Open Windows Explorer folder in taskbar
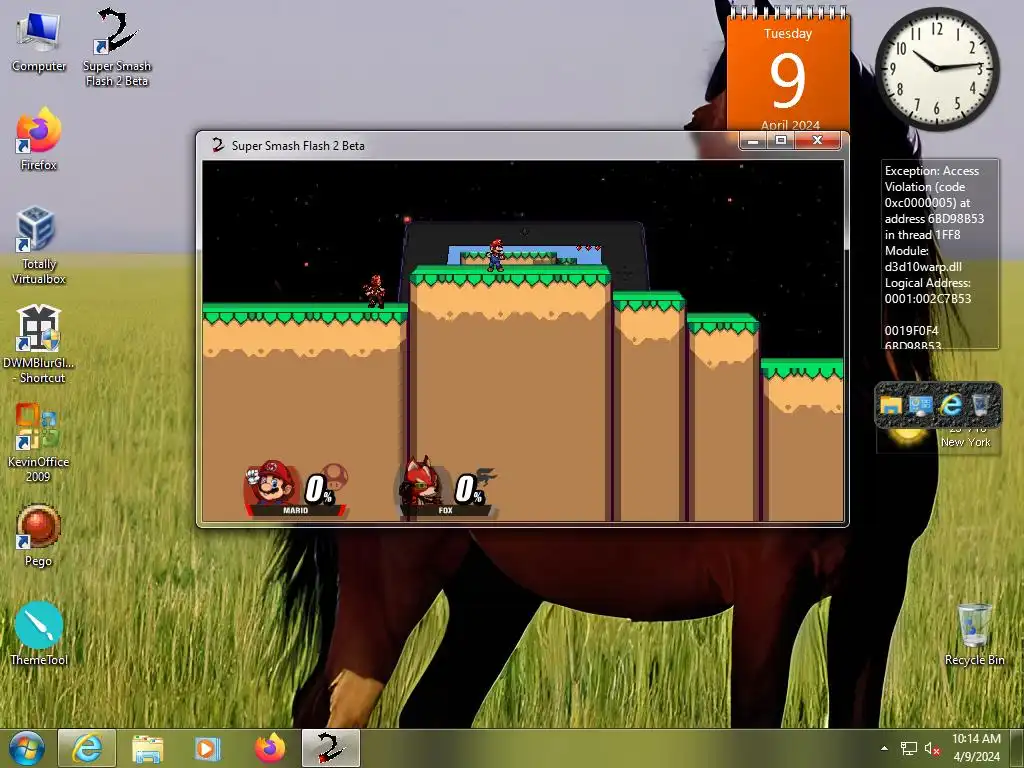 coord(148,748)
